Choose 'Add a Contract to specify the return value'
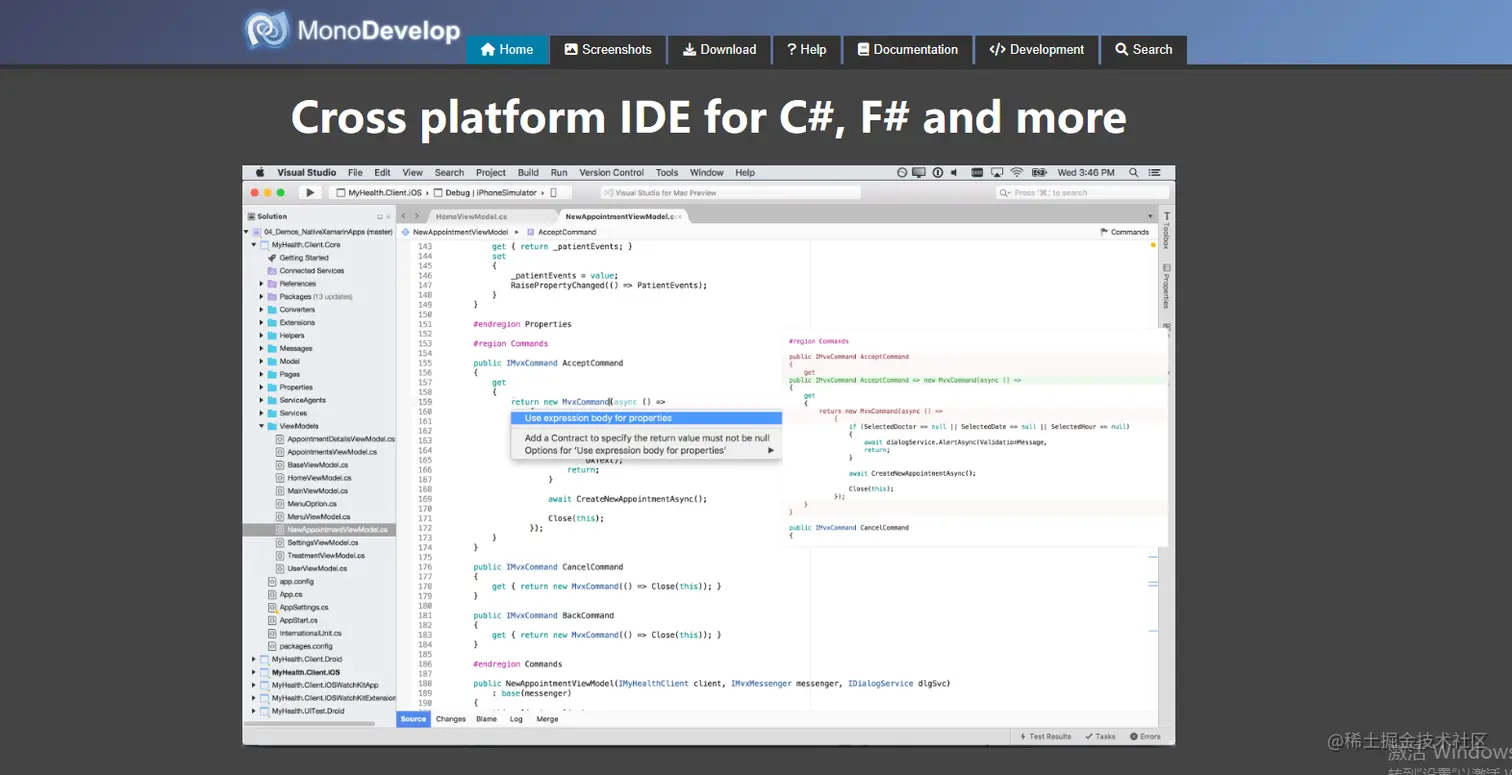 [646, 438]
